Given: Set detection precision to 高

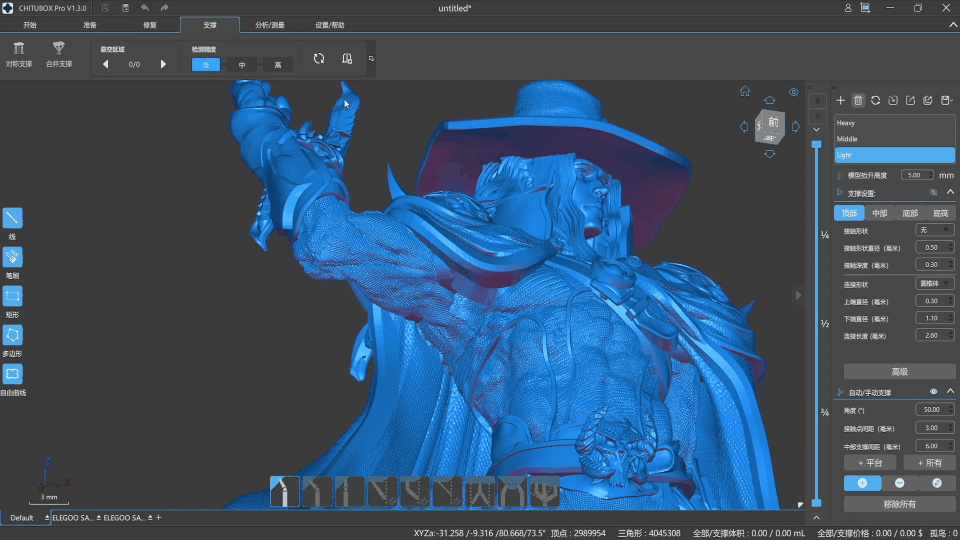Looking at the screenshot, I should click(x=278, y=65).
